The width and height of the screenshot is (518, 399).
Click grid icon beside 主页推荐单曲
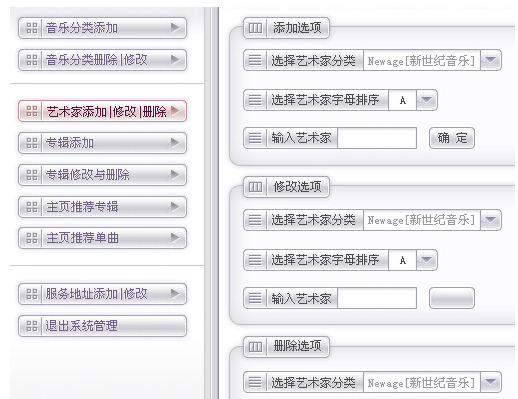[x=32, y=238]
